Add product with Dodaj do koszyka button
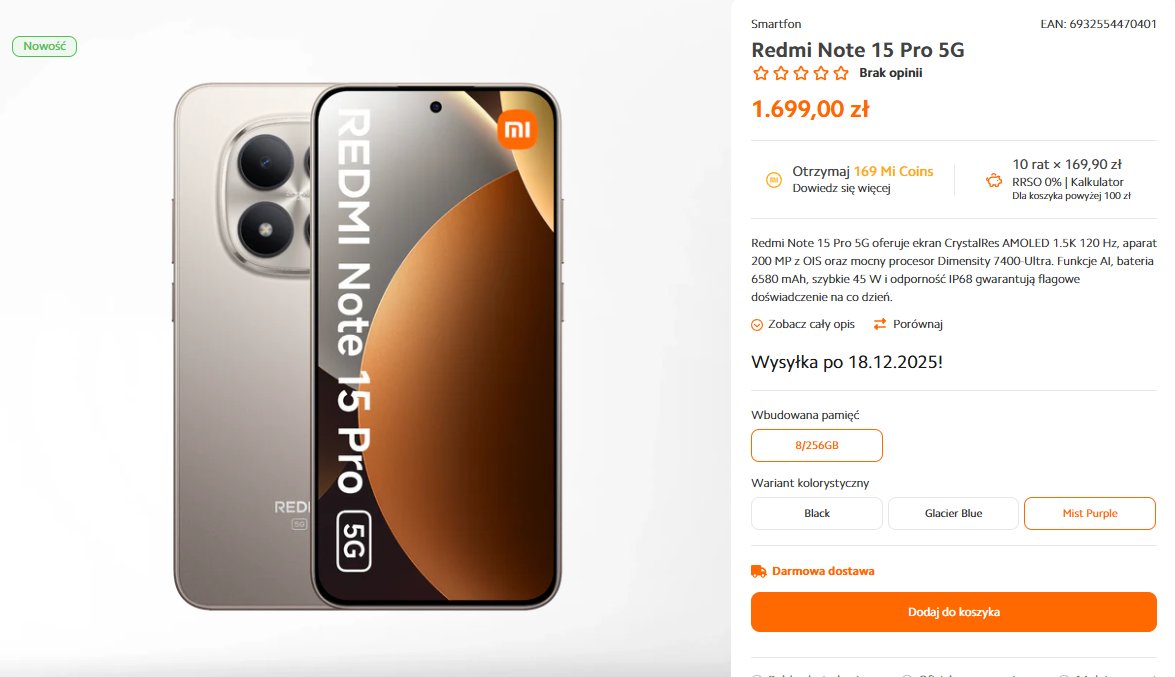This screenshot has height=677, width=1175. coord(954,612)
